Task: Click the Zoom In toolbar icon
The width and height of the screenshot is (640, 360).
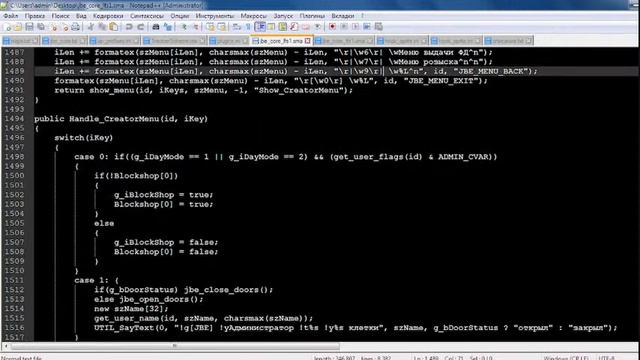Action: point(184,27)
